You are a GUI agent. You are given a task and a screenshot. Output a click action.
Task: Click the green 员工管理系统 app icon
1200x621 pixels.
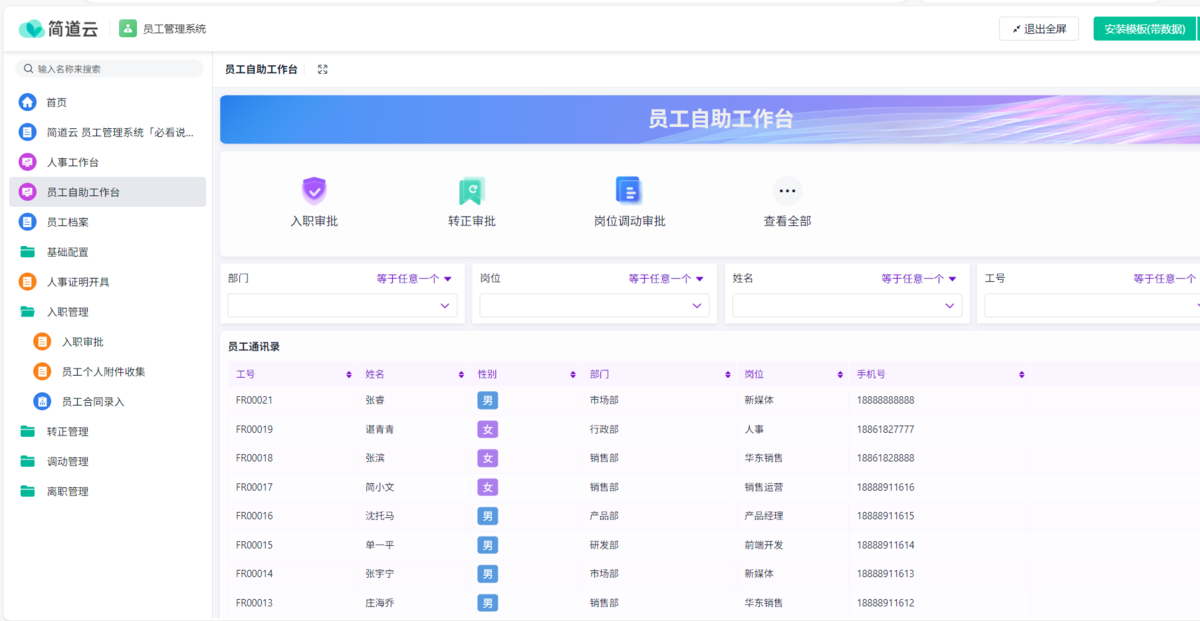[128, 29]
